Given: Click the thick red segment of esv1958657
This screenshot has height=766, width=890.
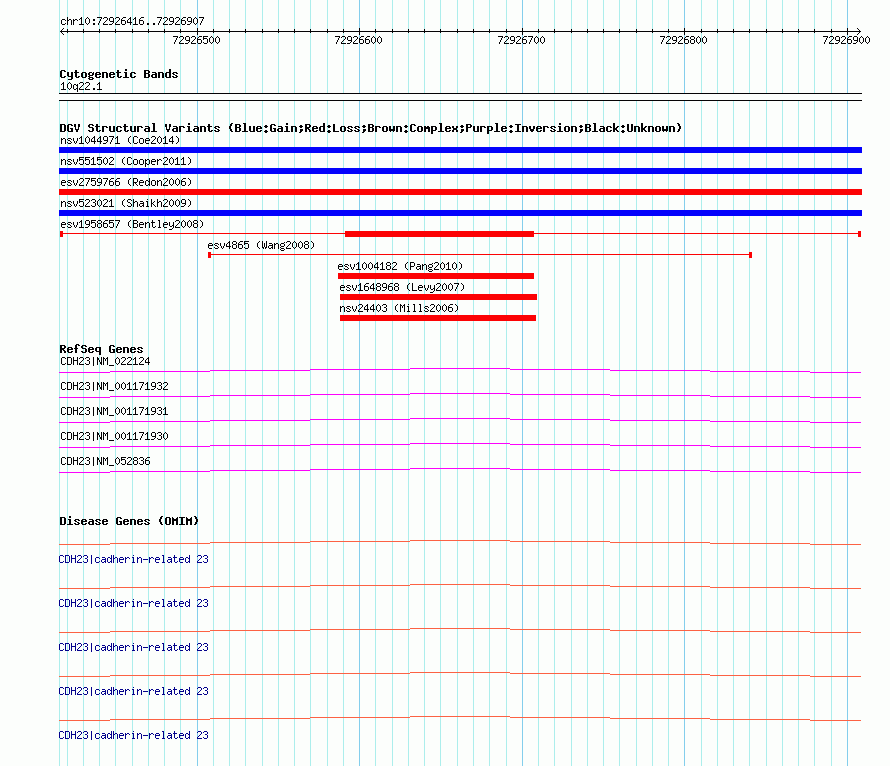Looking at the screenshot, I should point(439,234).
